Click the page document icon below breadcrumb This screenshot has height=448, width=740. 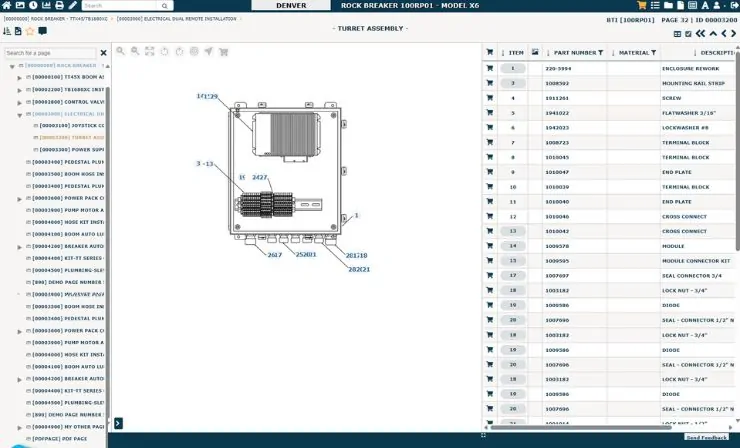(x=18, y=31)
